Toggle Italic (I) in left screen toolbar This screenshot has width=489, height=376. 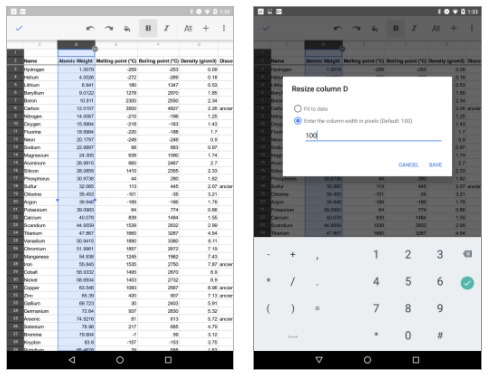coord(166,28)
